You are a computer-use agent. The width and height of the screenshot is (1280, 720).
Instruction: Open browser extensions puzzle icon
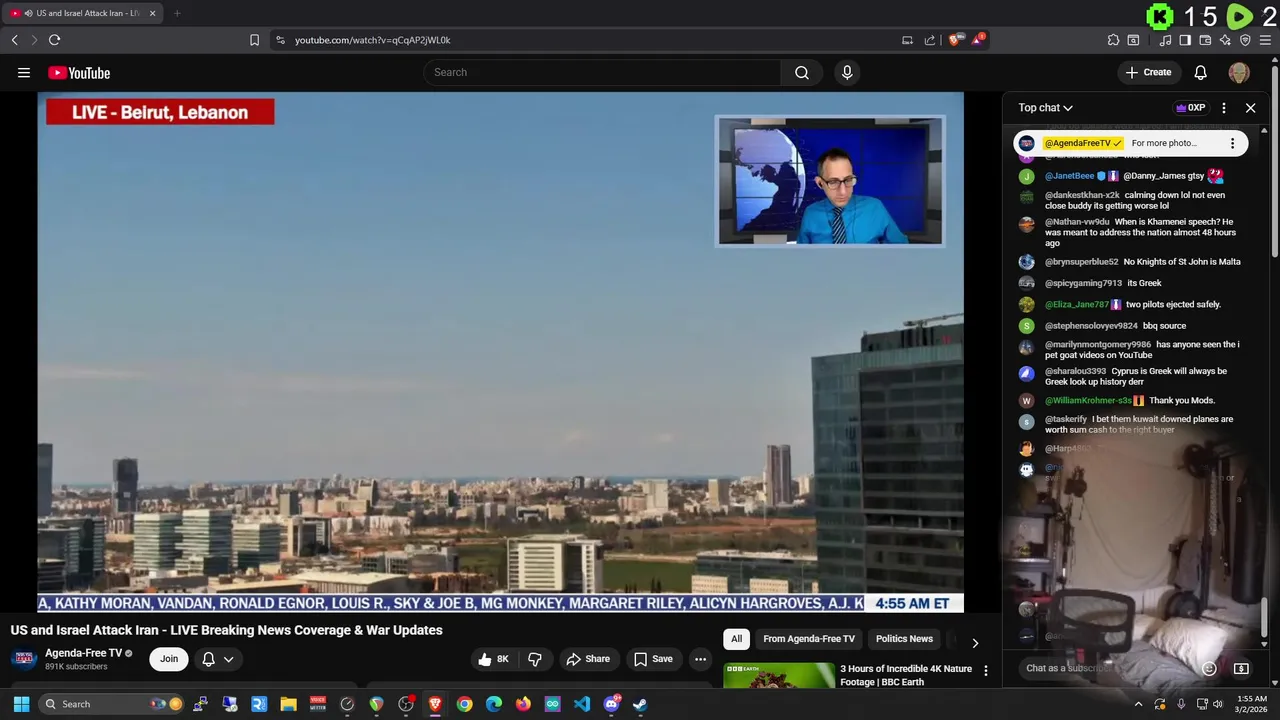point(1113,40)
